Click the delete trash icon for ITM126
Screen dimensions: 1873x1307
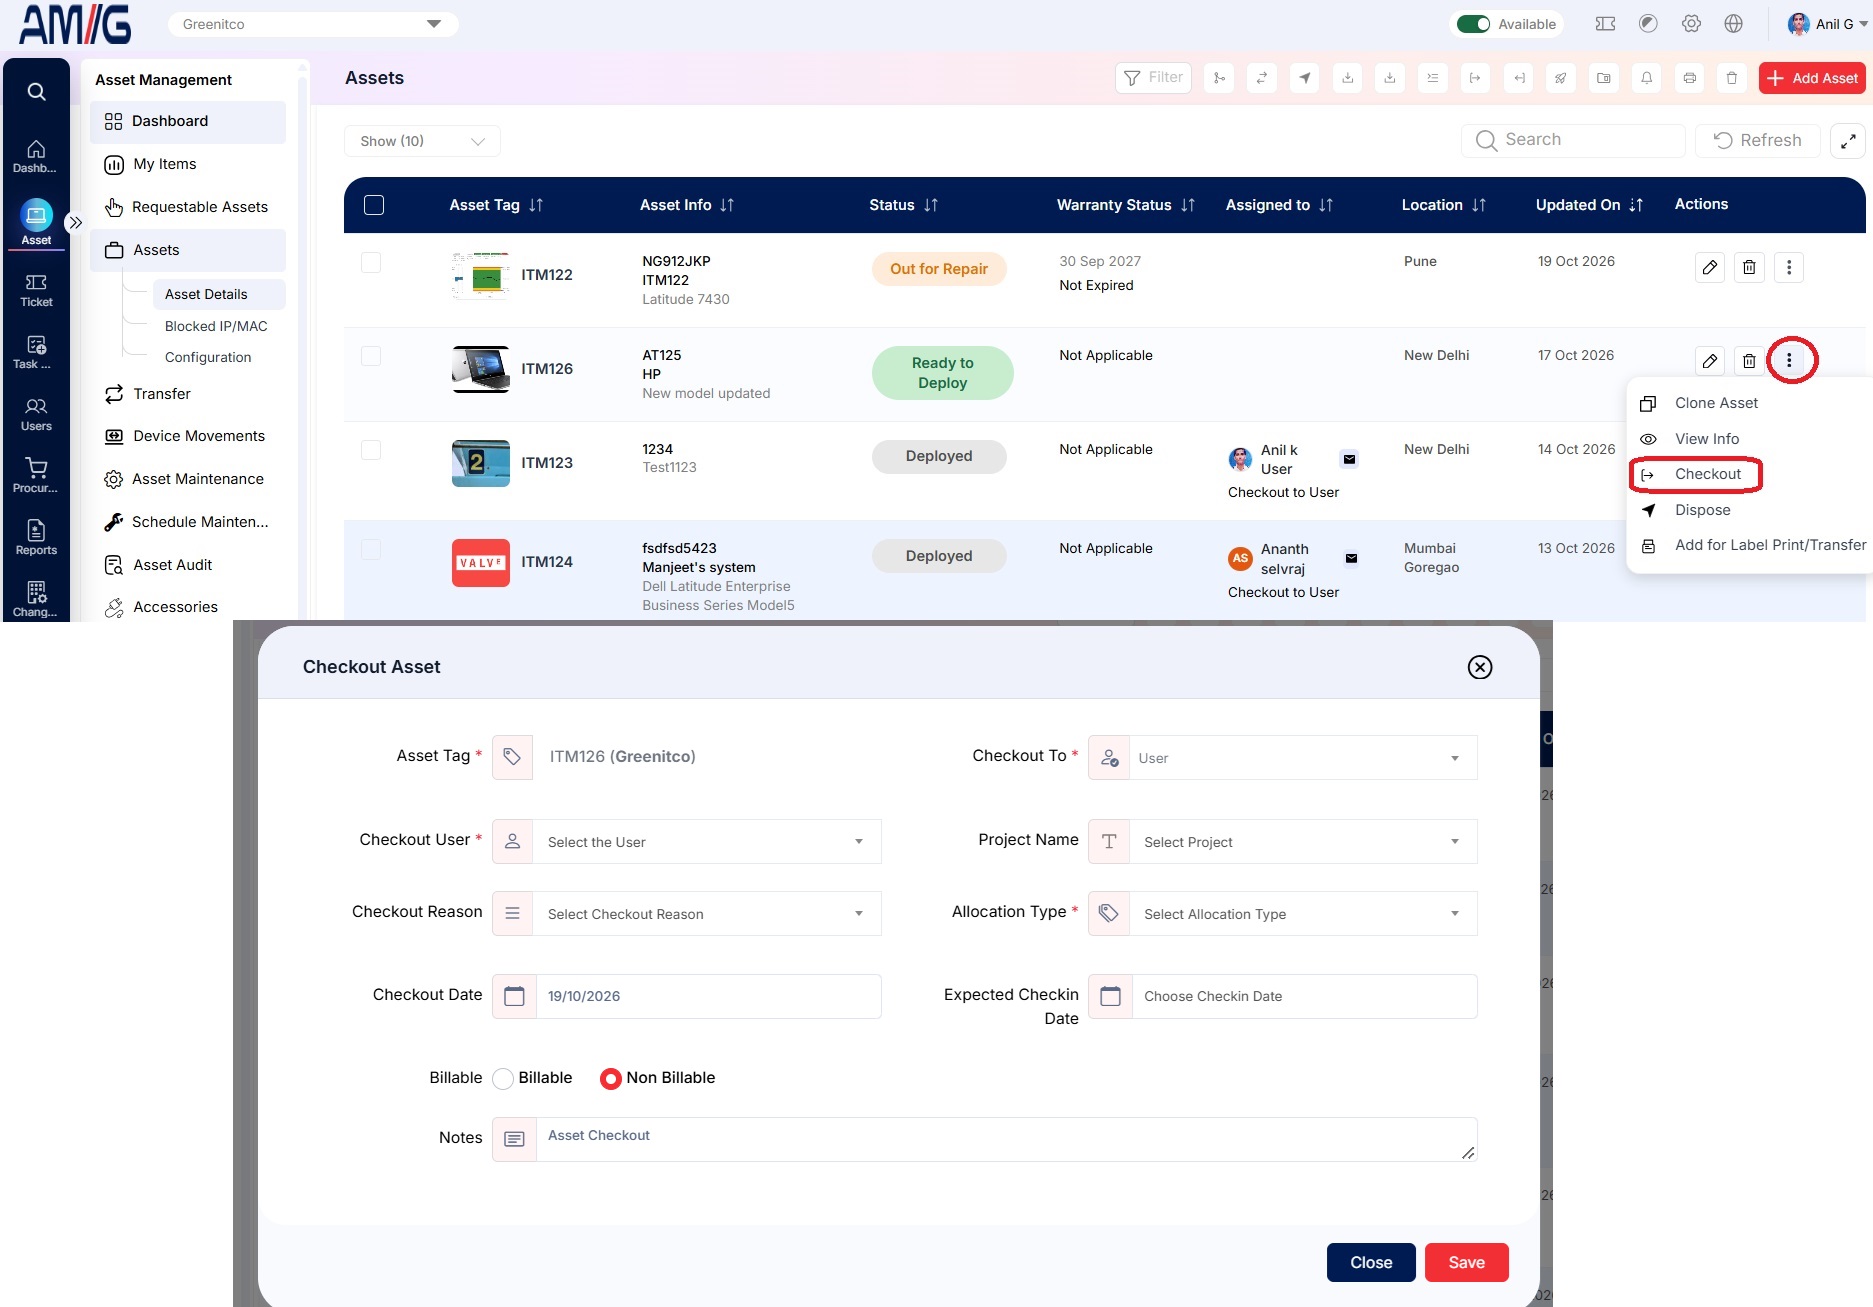[x=1749, y=361]
